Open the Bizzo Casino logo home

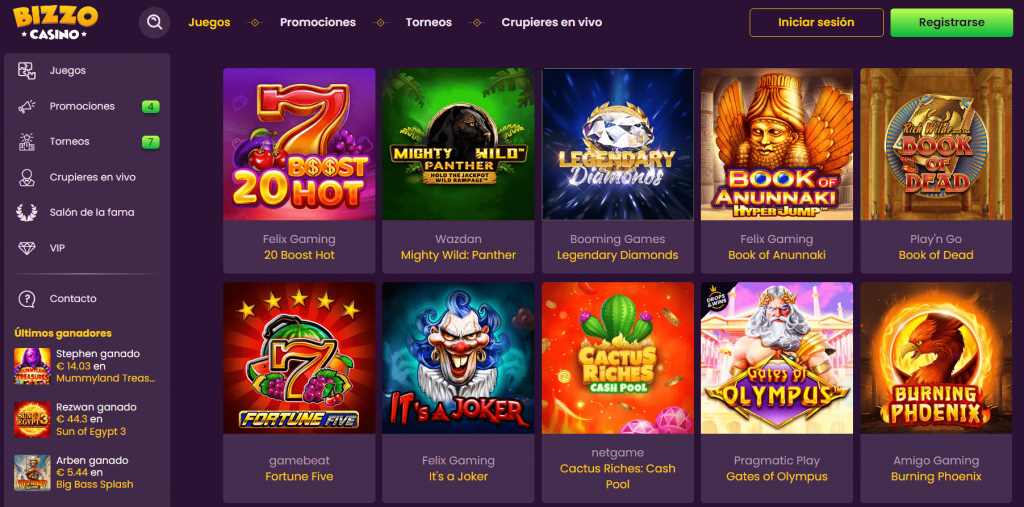point(56,22)
